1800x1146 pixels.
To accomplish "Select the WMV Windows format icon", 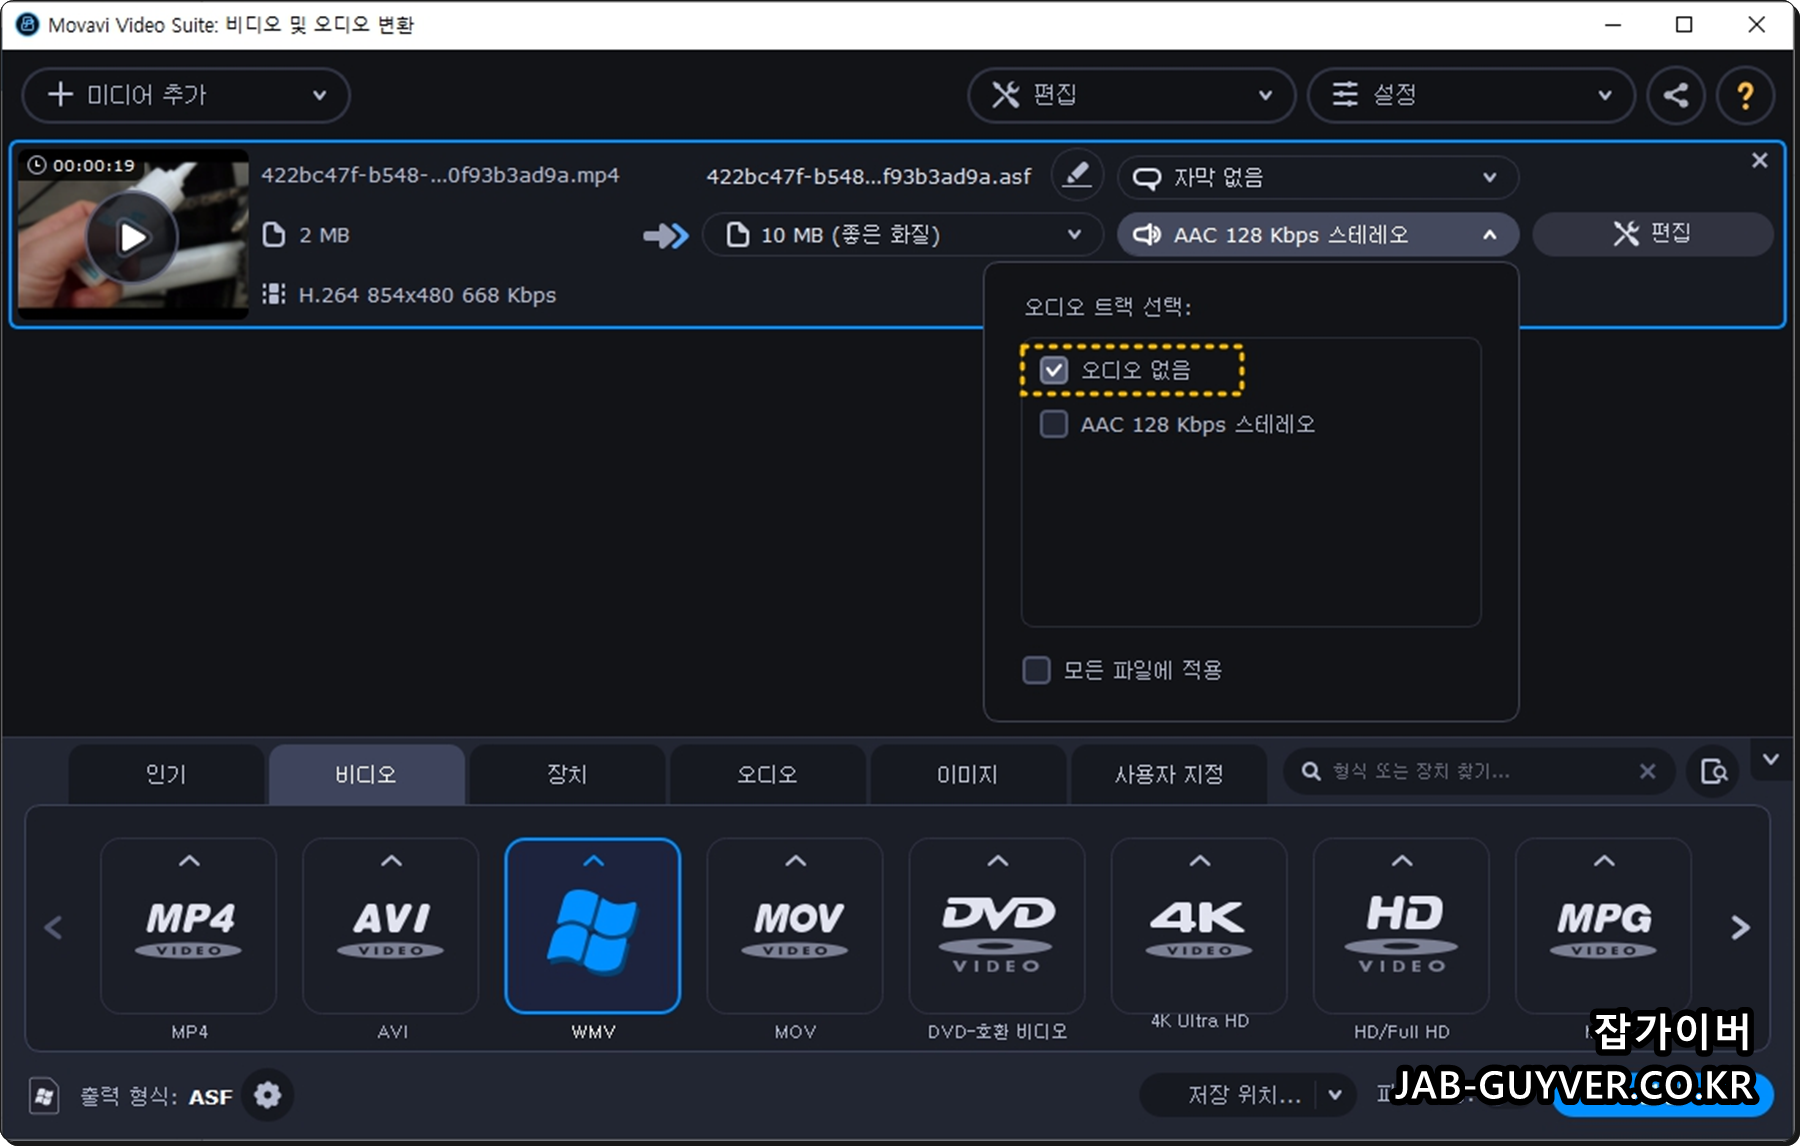I will coord(593,926).
